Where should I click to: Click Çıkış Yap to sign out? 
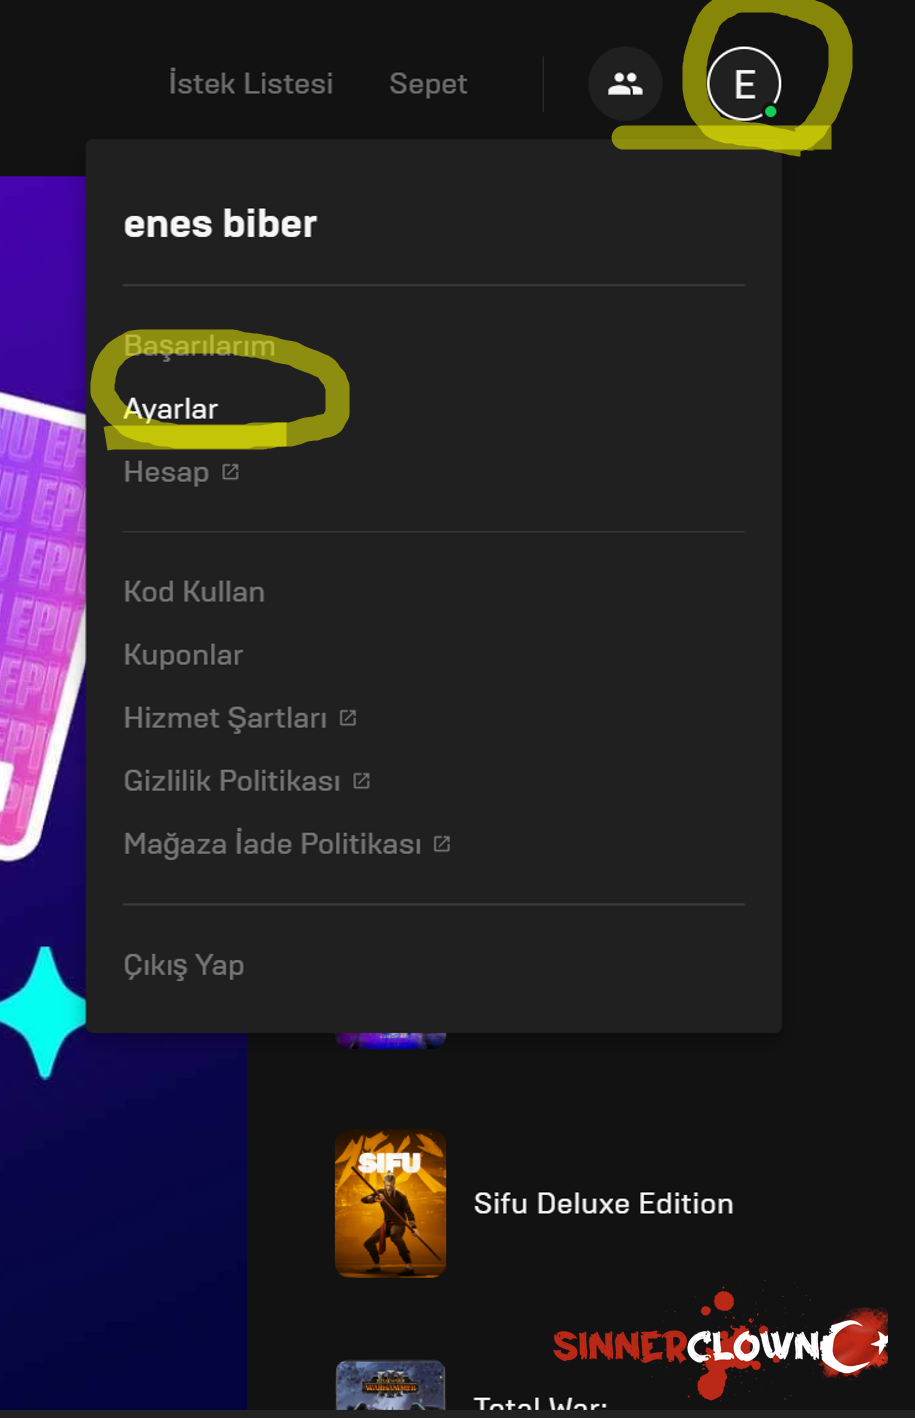click(x=184, y=965)
